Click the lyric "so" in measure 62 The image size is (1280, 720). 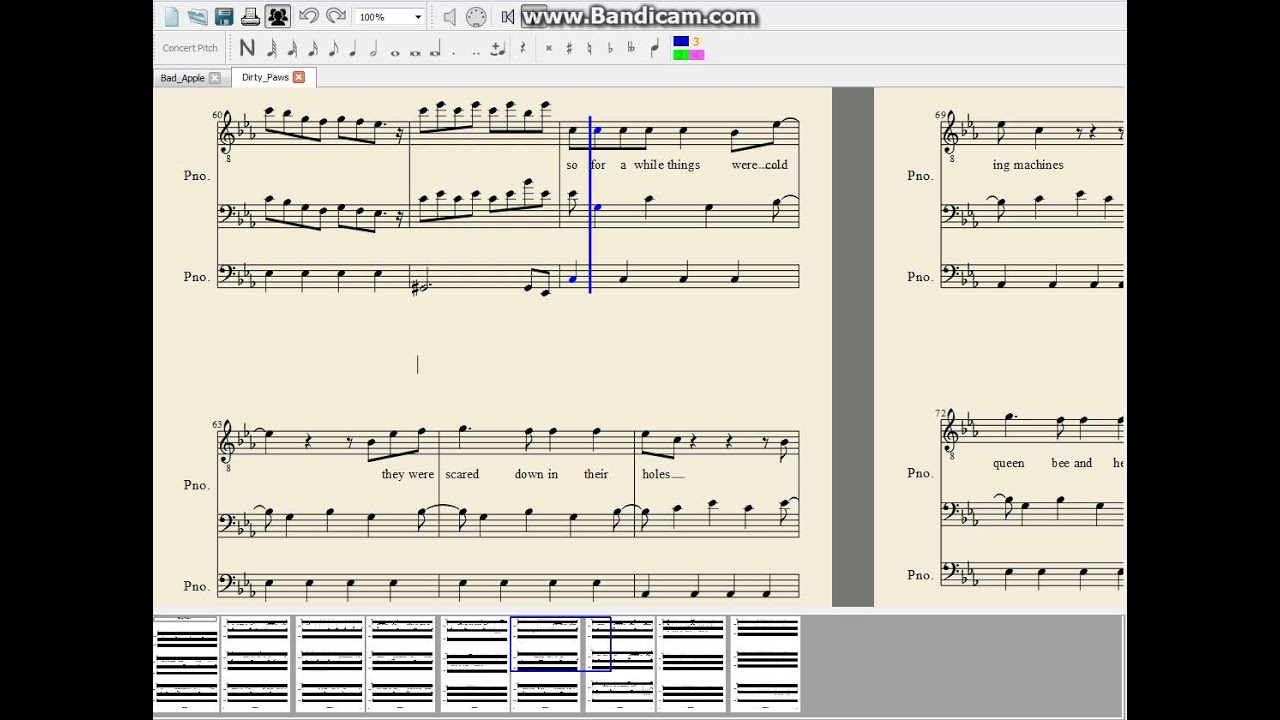(572, 165)
